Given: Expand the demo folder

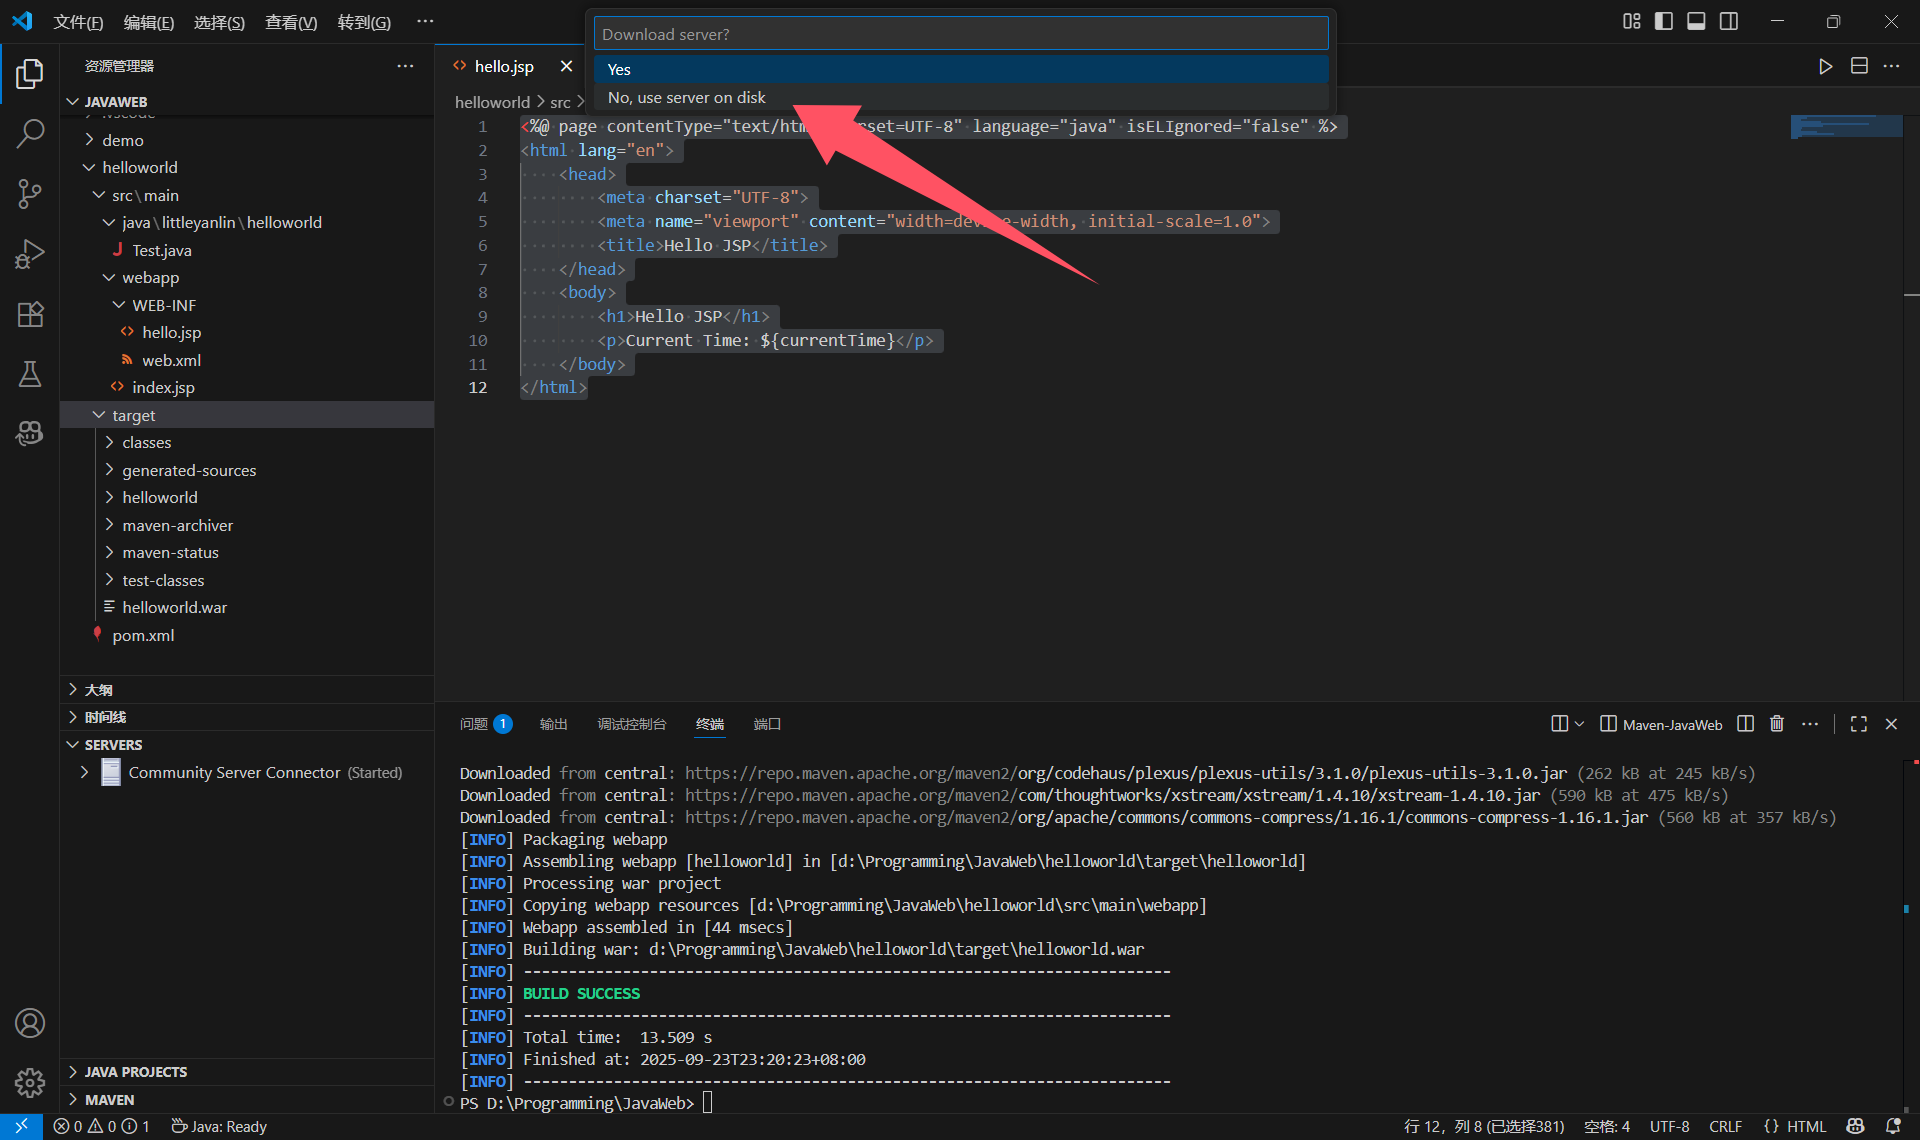Looking at the screenshot, I should coord(122,140).
